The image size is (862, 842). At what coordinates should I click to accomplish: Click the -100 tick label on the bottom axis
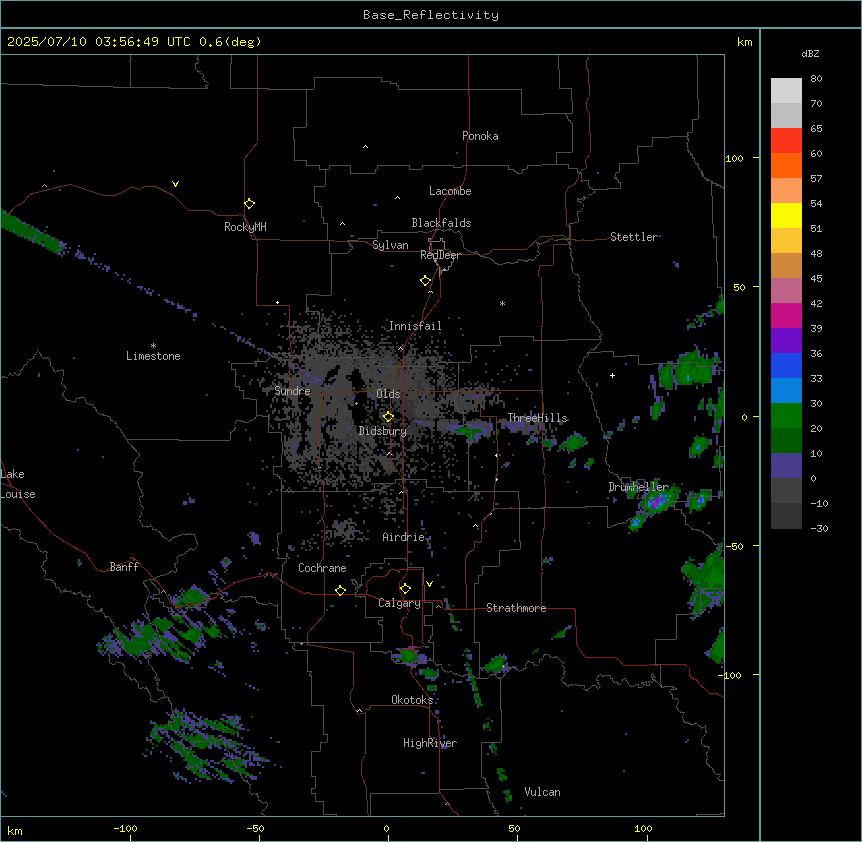point(125,828)
